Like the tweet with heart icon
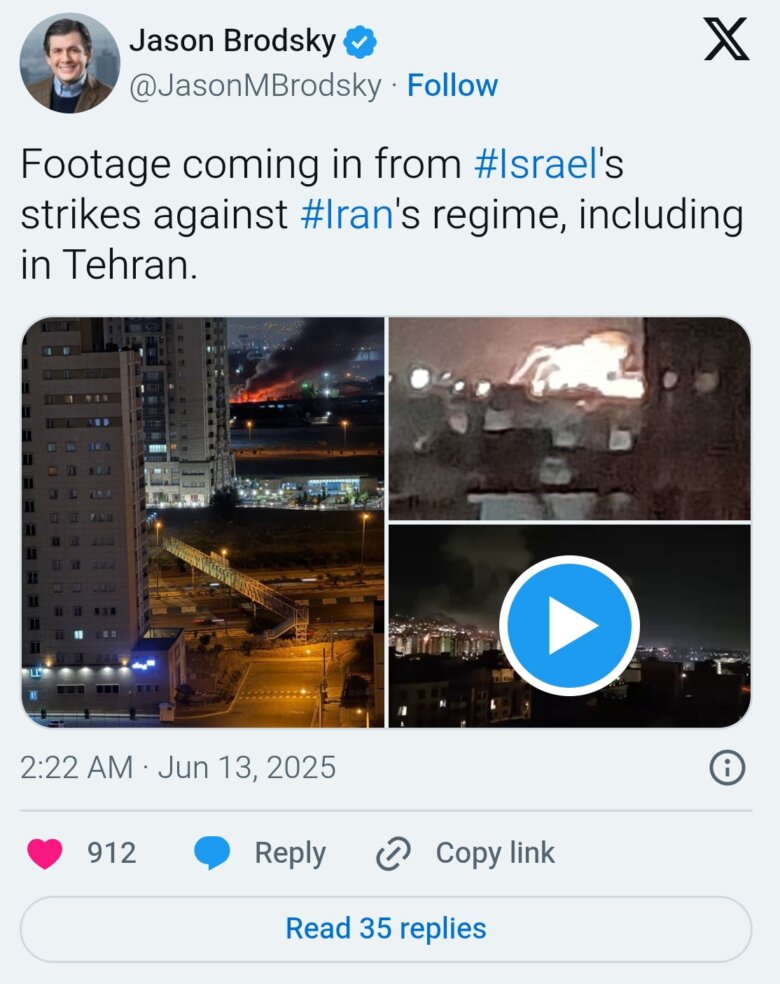 (x=45, y=853)
